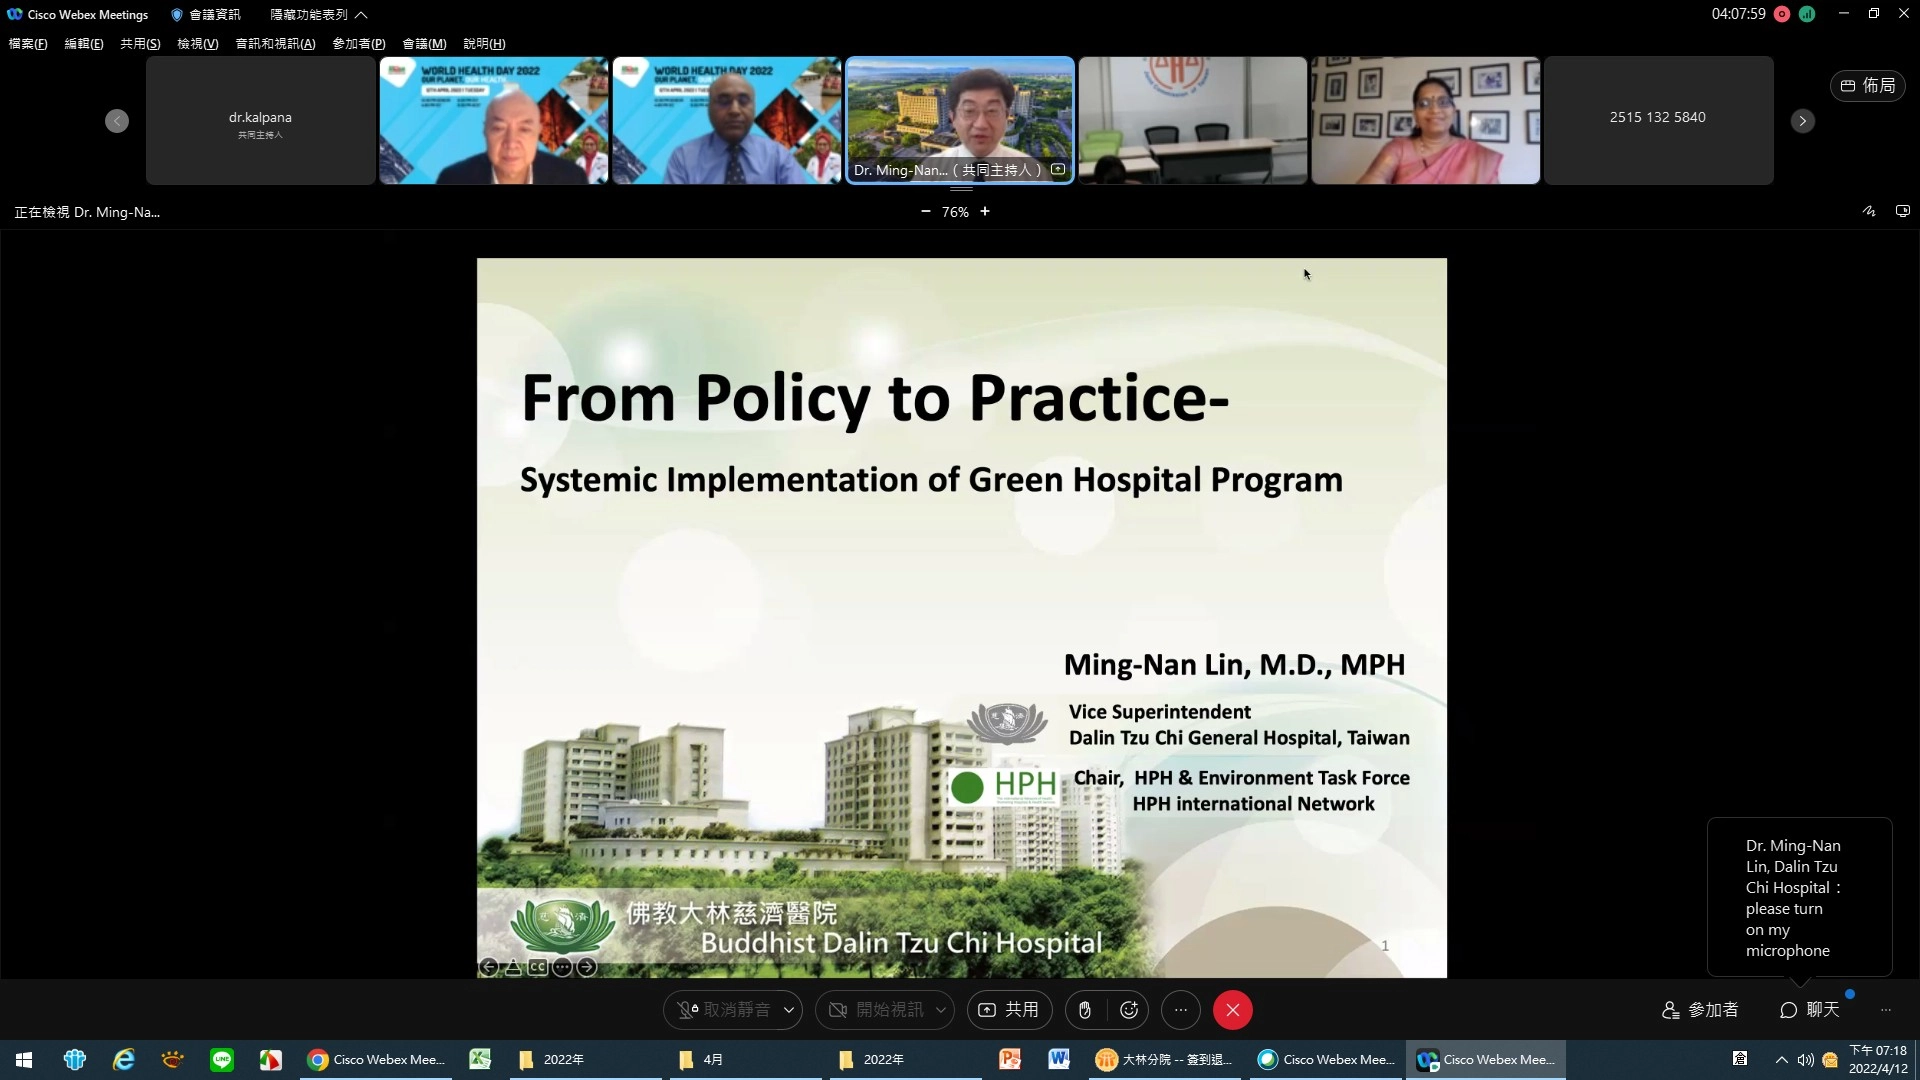The height and width of the screenshot is (1080, 1920).
Task: Raise hand using the hand icon
Action: click(x=1085, y=1010)
